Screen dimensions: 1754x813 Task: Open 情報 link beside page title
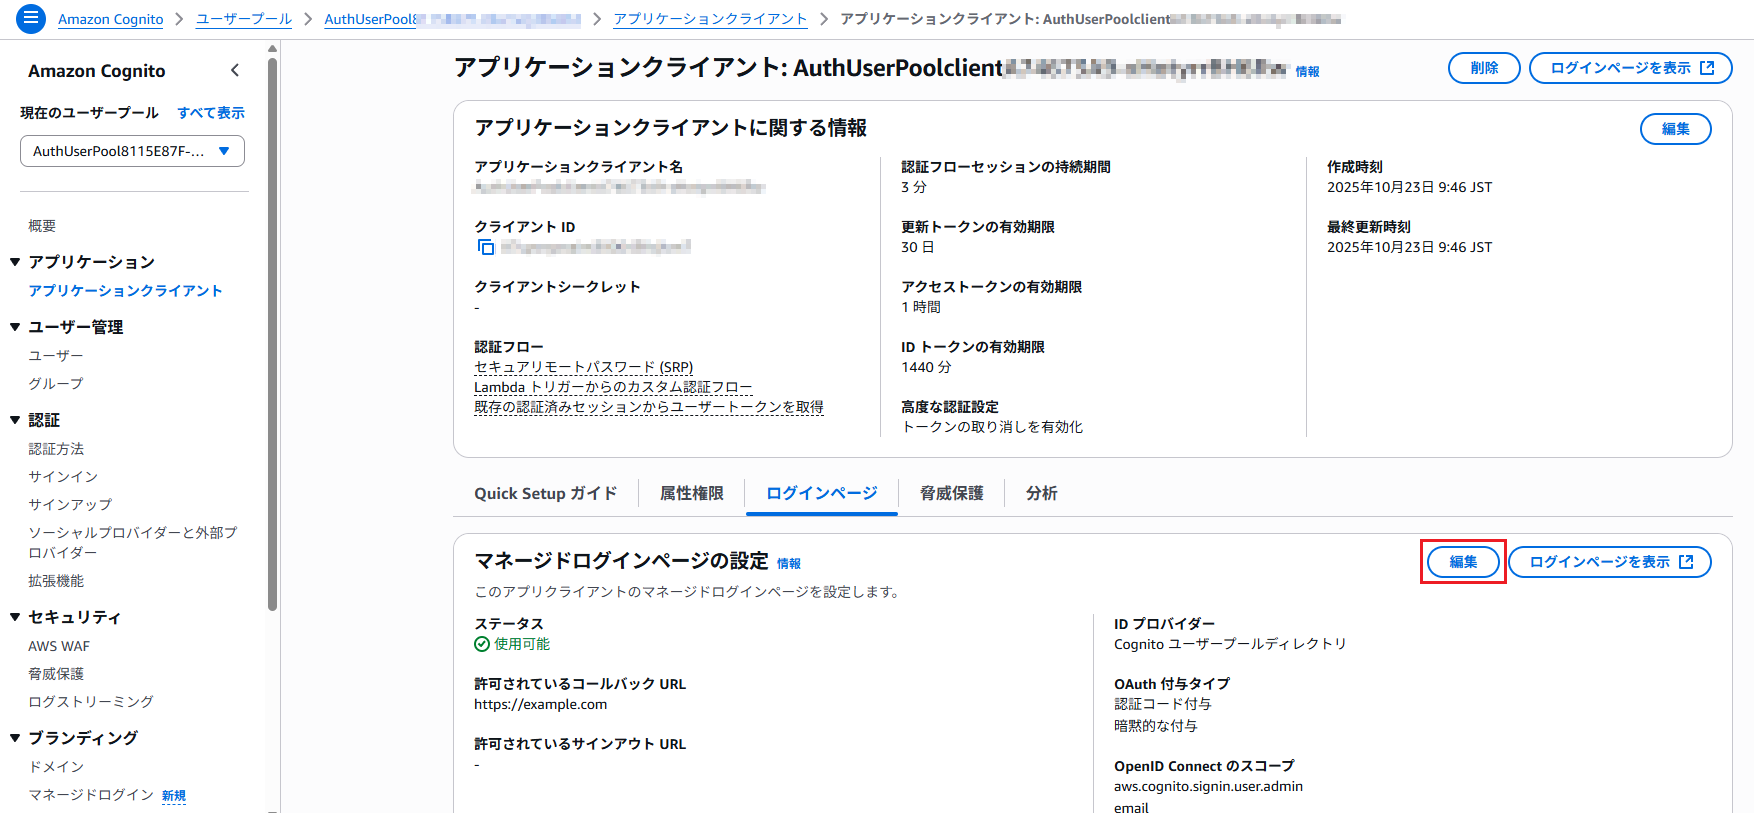(1308, 71)
